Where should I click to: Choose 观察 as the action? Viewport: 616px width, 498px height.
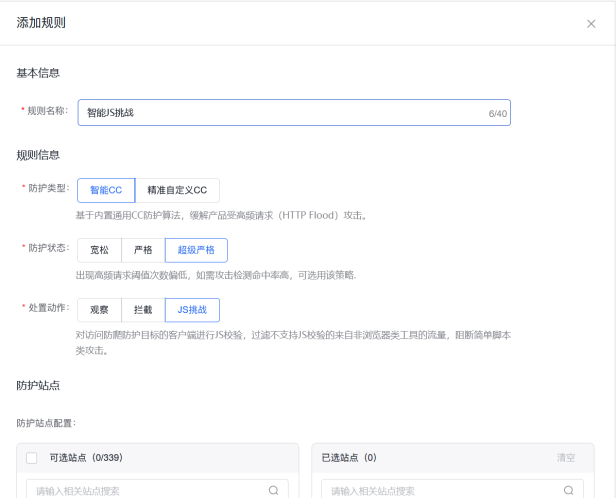tap(99, 310)
